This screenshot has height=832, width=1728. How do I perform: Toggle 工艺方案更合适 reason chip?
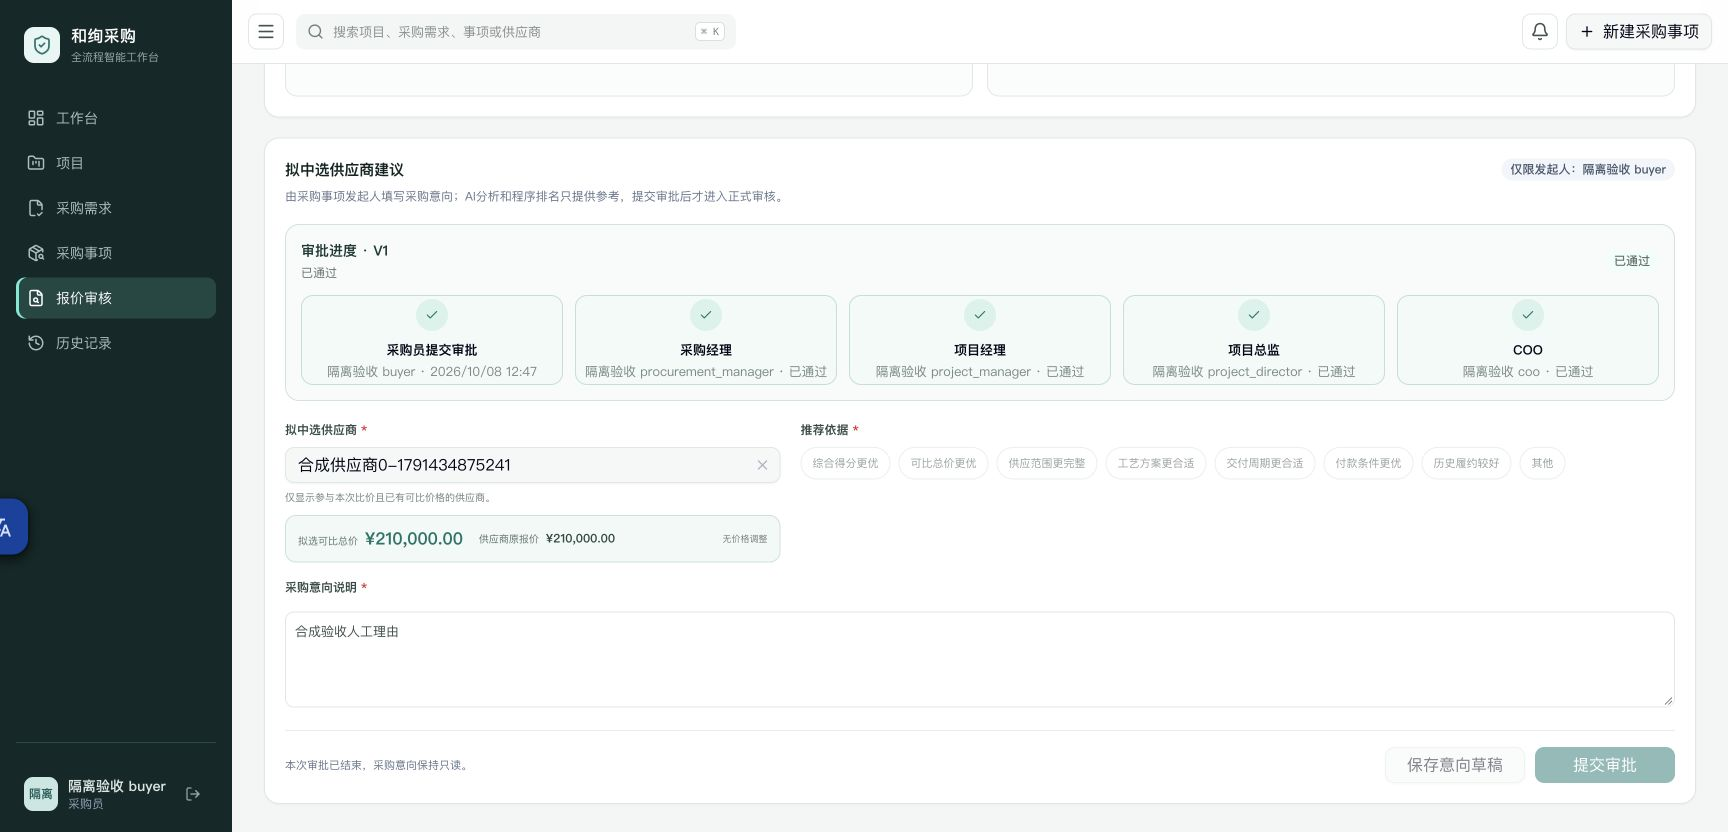point(1156,463)
